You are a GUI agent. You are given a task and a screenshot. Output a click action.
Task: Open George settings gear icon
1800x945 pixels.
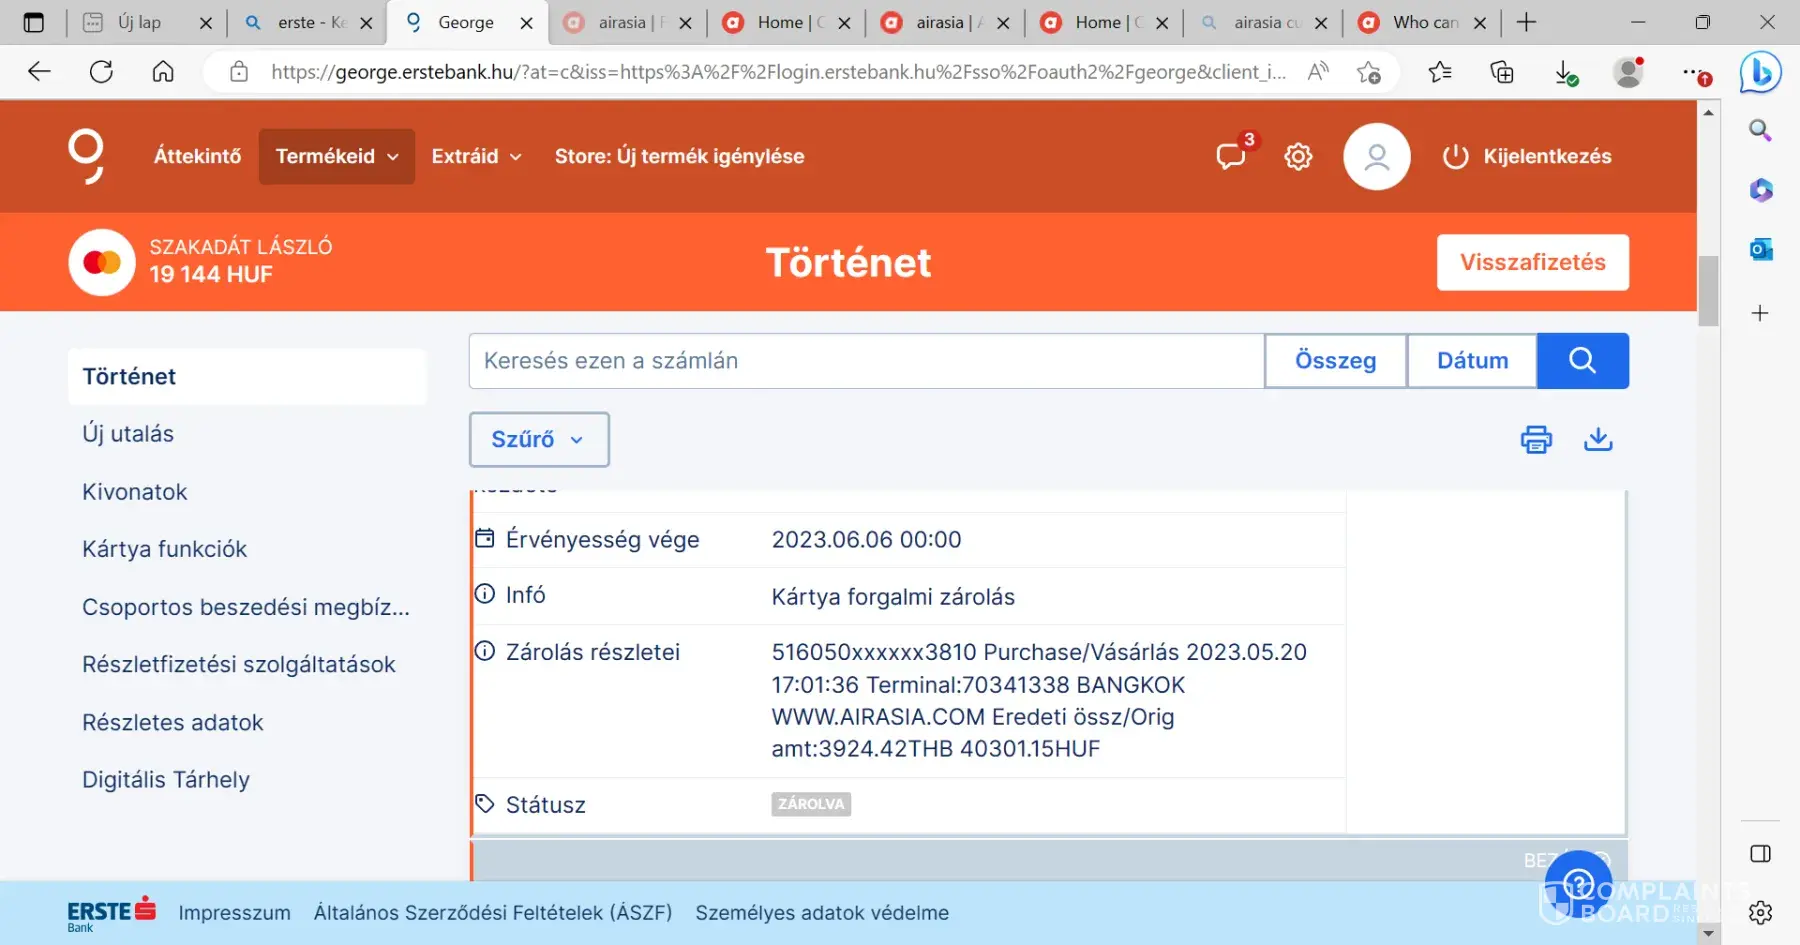pyautogui.click(x=1298, y=157)
